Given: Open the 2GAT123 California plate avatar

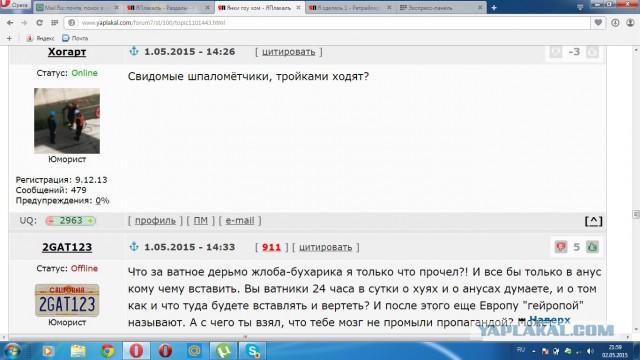Looking at the screenshot, I should (67, 300).
